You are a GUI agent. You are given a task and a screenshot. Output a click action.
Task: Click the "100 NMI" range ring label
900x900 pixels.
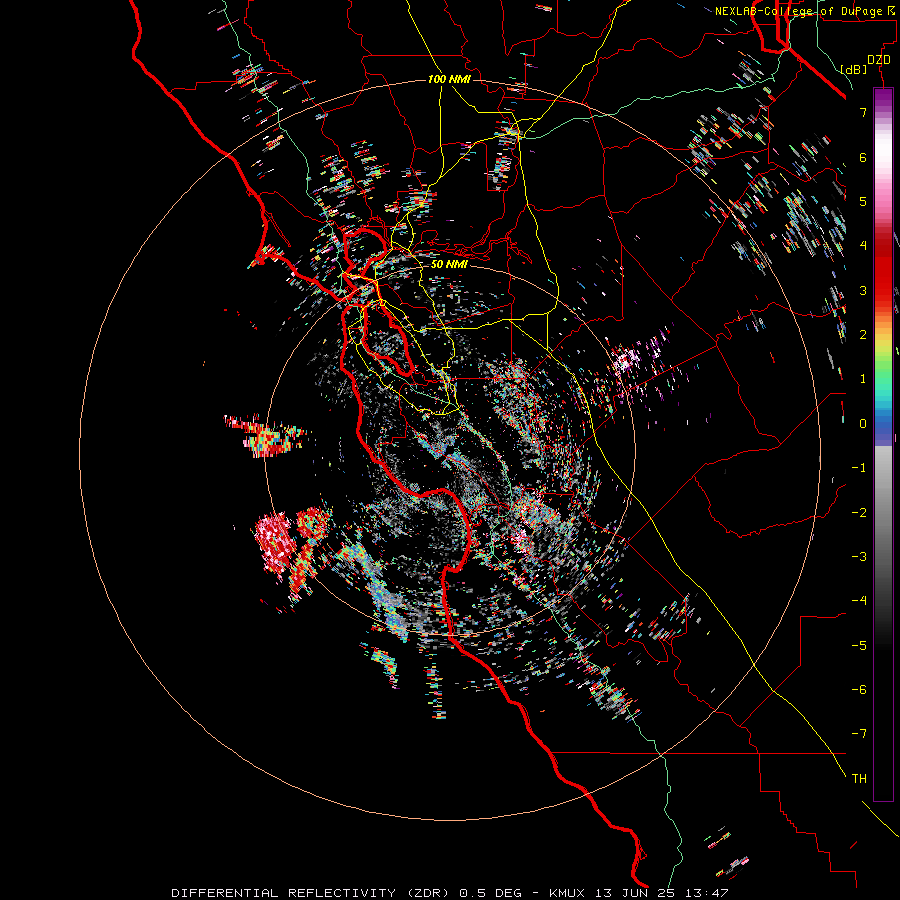pyautogui.click(x=449, y=79)
